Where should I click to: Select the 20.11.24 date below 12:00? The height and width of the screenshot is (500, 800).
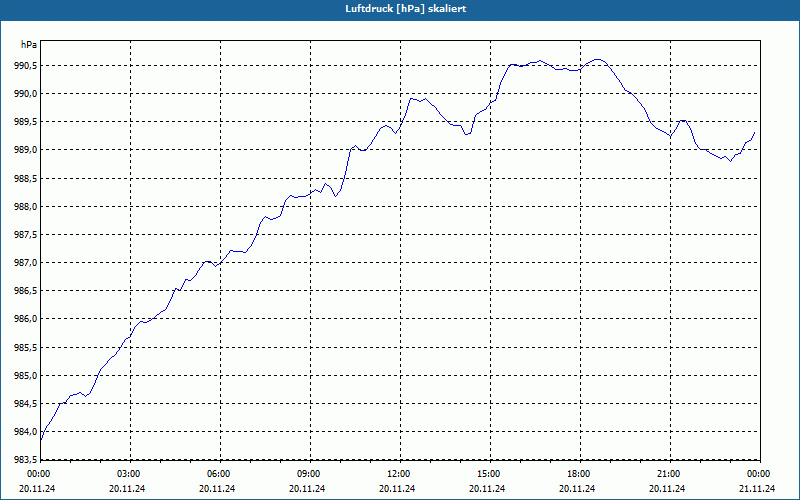coord(397,488)
